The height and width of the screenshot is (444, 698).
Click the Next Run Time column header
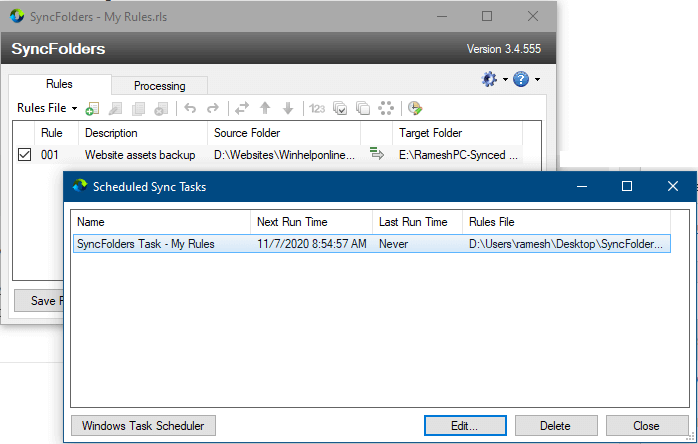pyautogui.click(x=312, y=222)
